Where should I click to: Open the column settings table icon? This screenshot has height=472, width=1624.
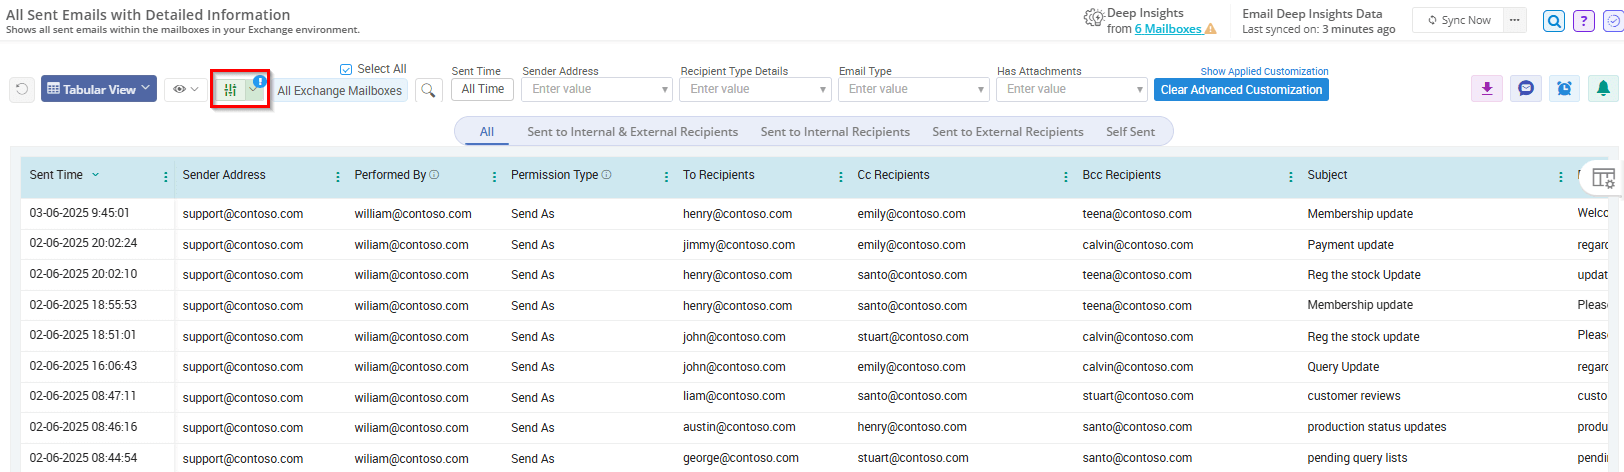(x=1603, y=178)
